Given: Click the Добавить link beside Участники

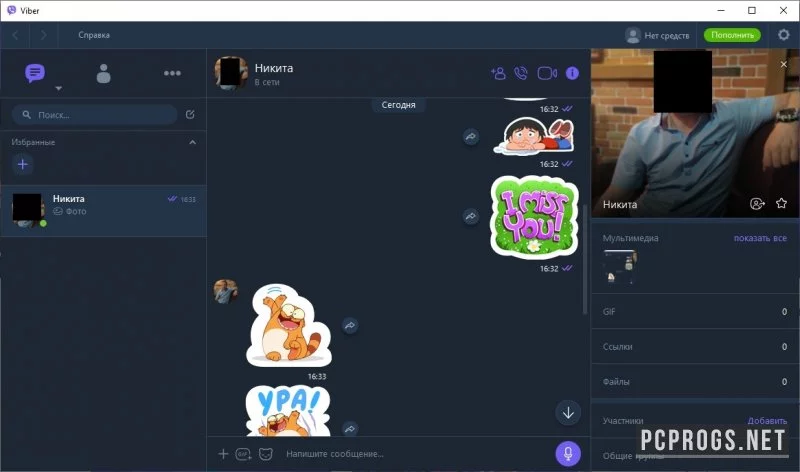Looking at the screenshot, I should pyautogui.click(x=767, y=421).
